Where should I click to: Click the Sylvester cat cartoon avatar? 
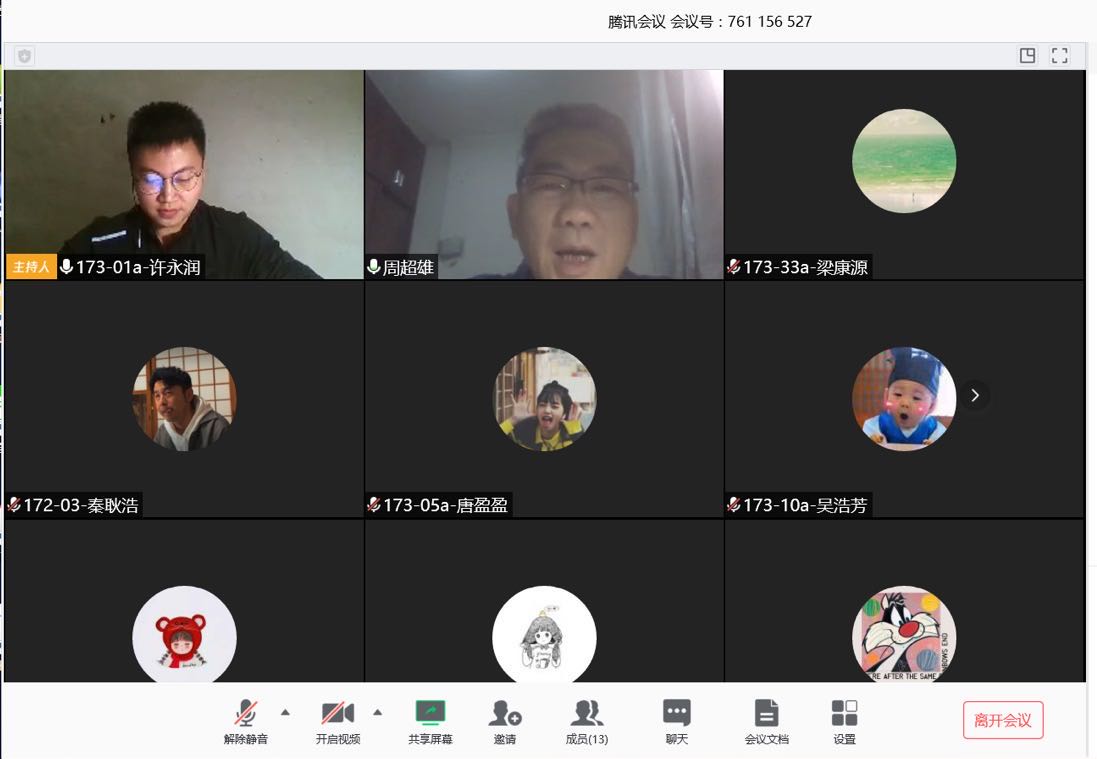(x=904, y=635)
